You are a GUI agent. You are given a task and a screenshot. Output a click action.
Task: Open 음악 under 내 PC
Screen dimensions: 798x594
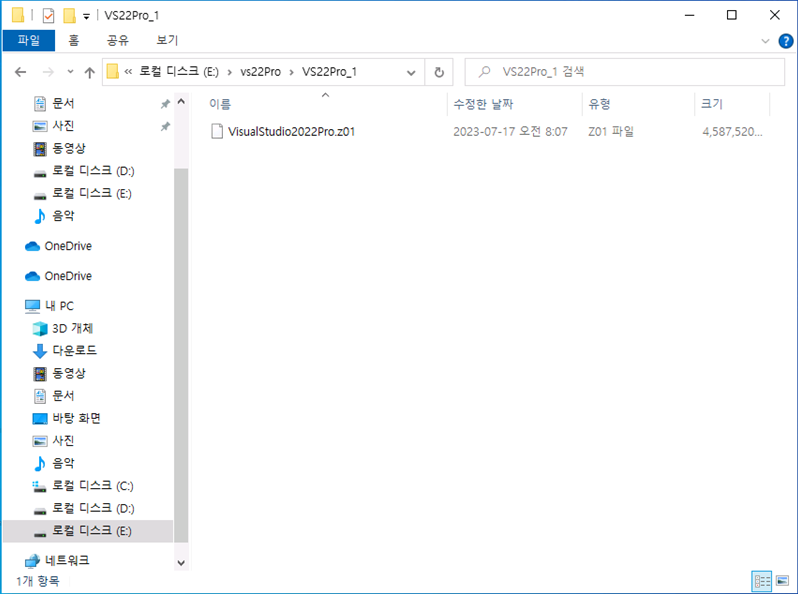point(63,463)
